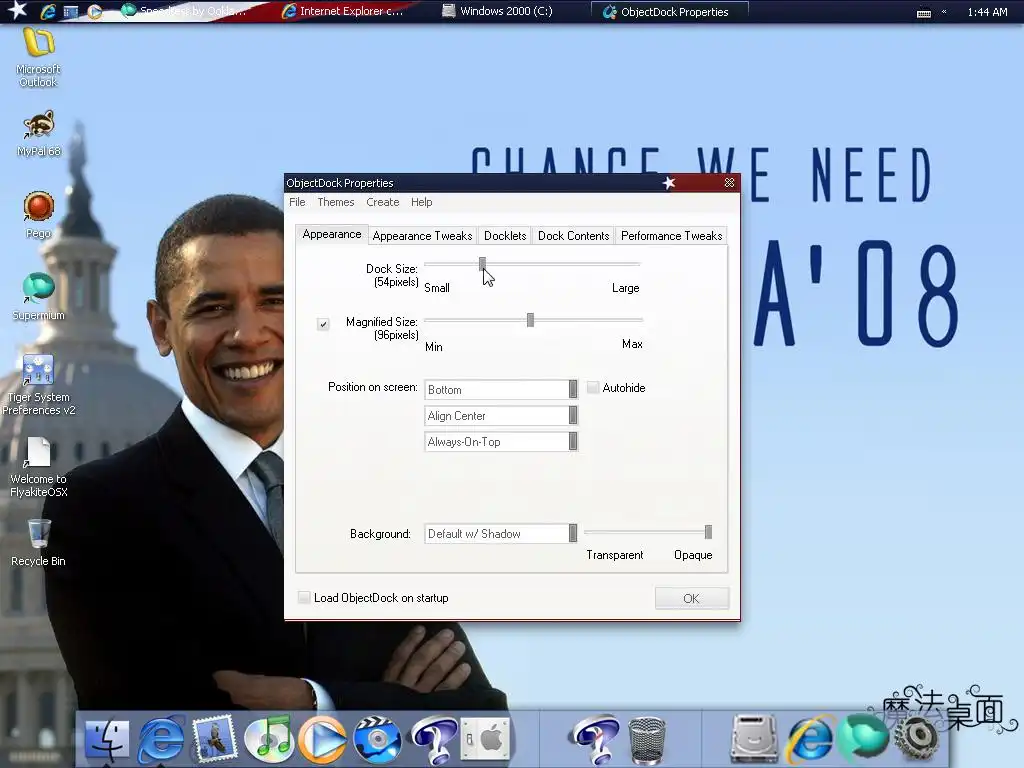Select Microsoft Outlook desktop icon
The width and height of the screenshot is (1024, 768).
pos(38,57)
